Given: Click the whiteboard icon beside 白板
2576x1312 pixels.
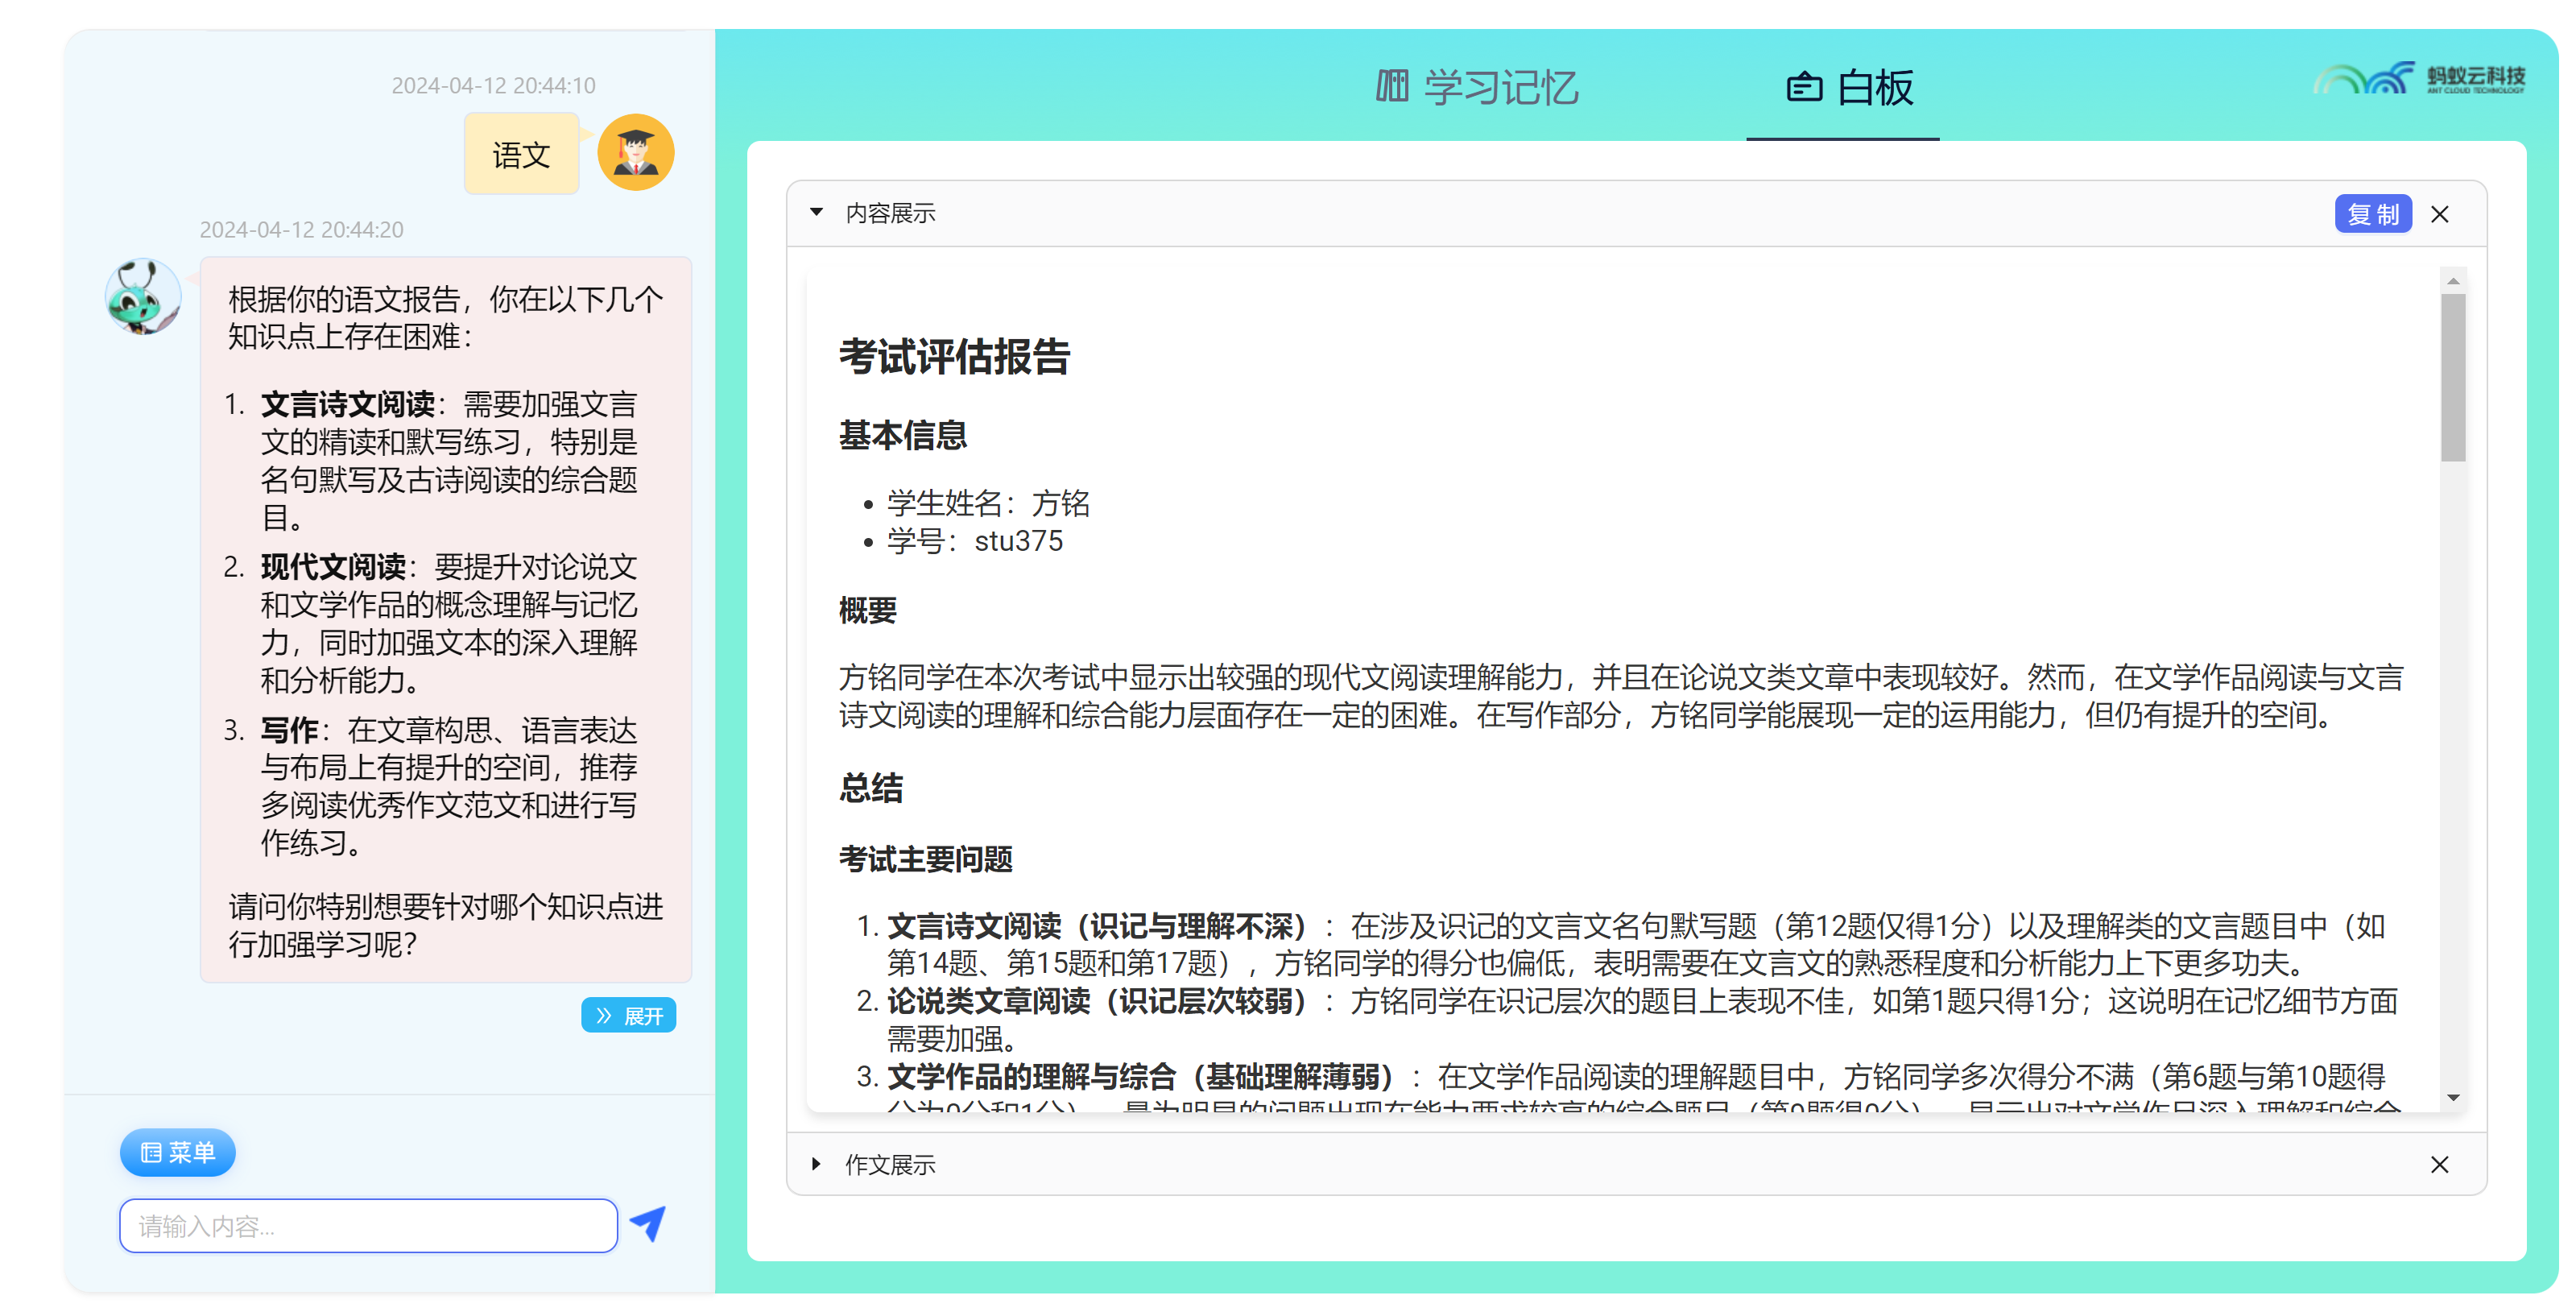Looking at the screenshot, I should click(1805, 88).
